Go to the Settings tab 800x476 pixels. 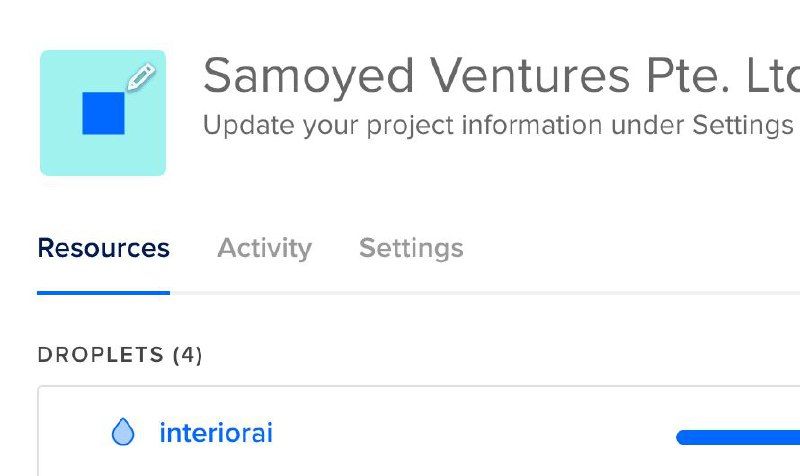pyautogui.click(x=411, y=248)
